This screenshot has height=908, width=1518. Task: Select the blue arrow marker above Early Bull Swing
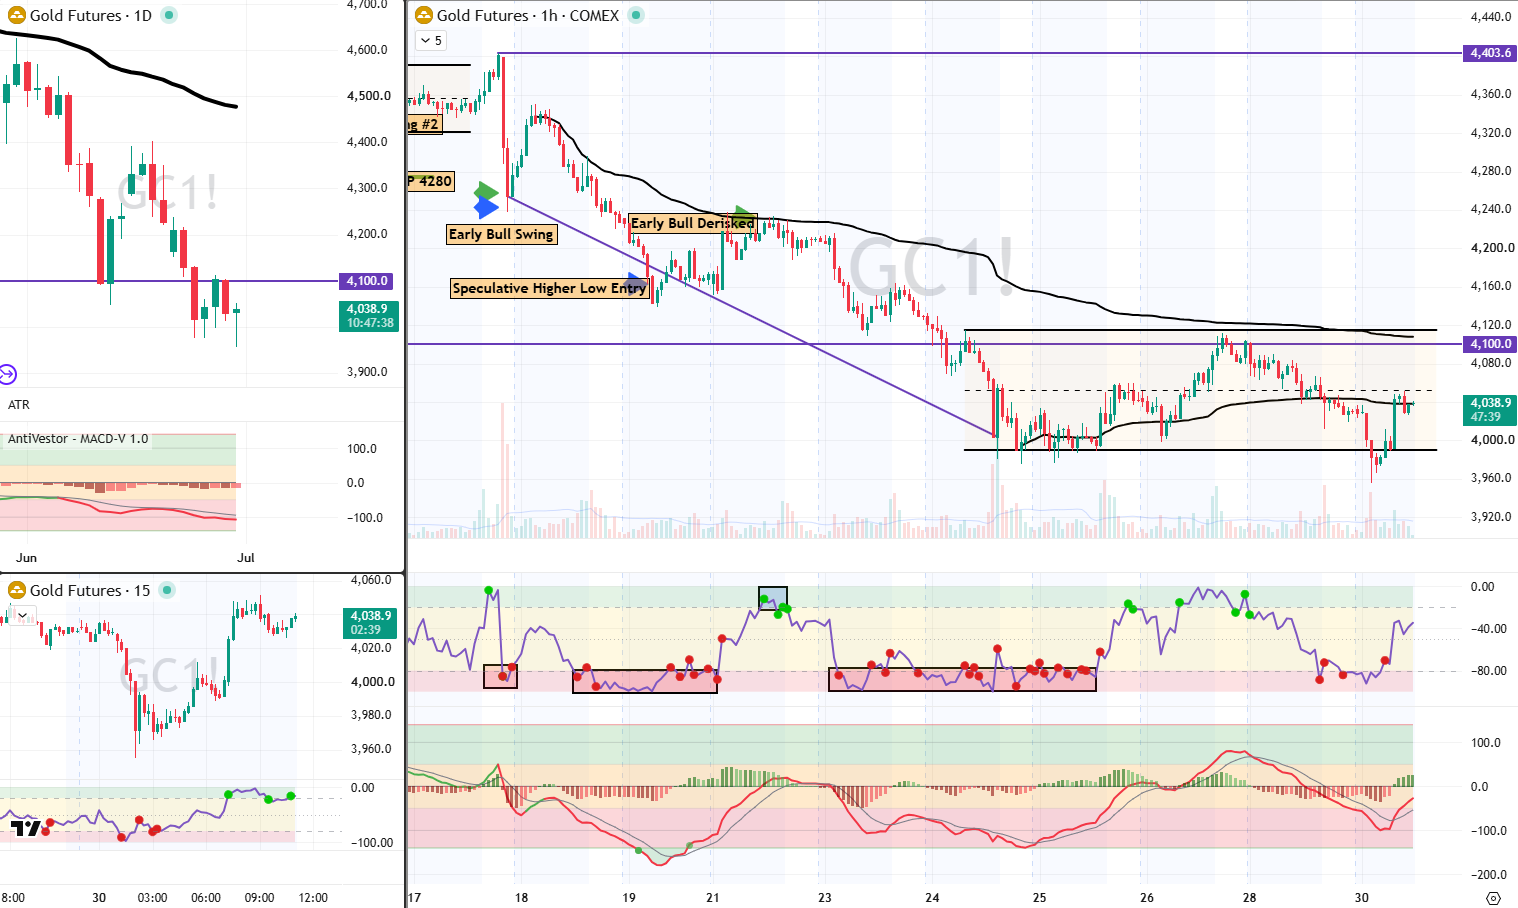pos(486,208)
